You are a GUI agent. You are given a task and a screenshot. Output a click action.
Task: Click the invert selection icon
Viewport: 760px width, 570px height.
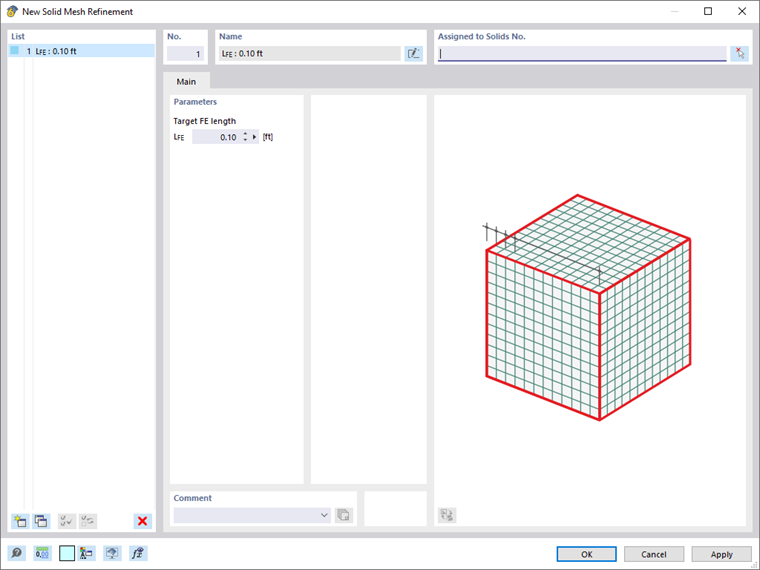coord(88,521)
